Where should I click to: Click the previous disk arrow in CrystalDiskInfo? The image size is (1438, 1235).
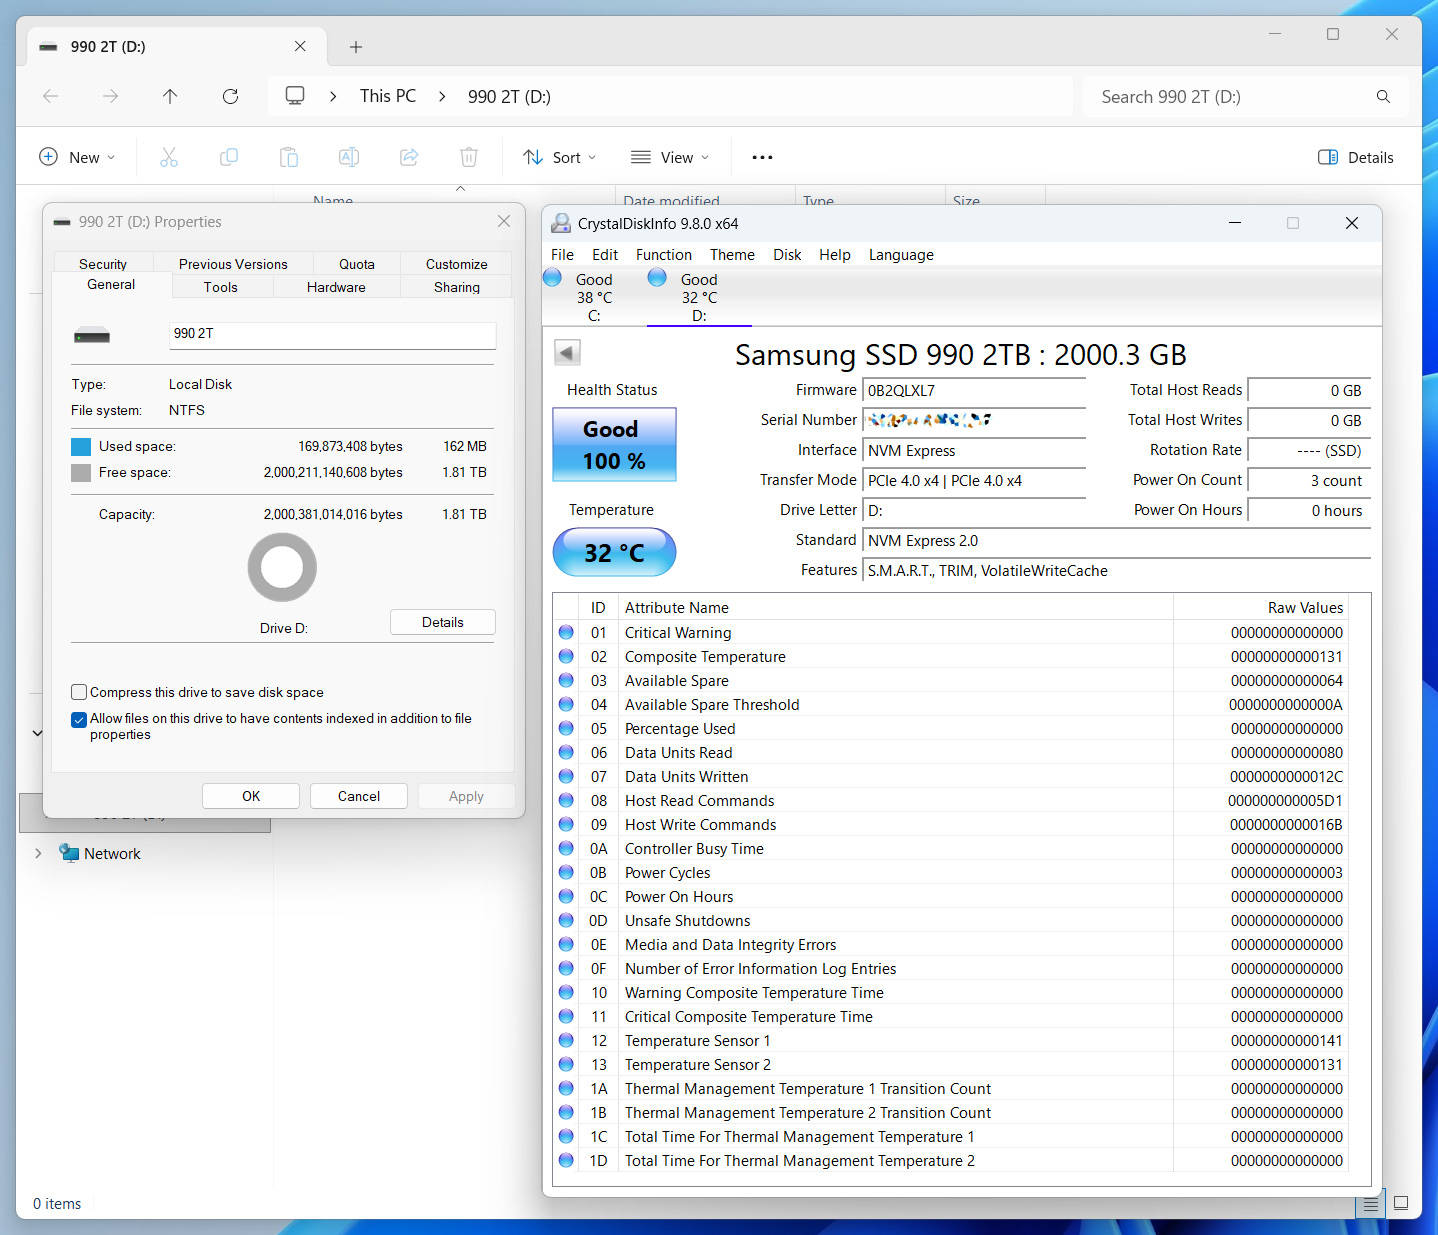pos(567,352)
